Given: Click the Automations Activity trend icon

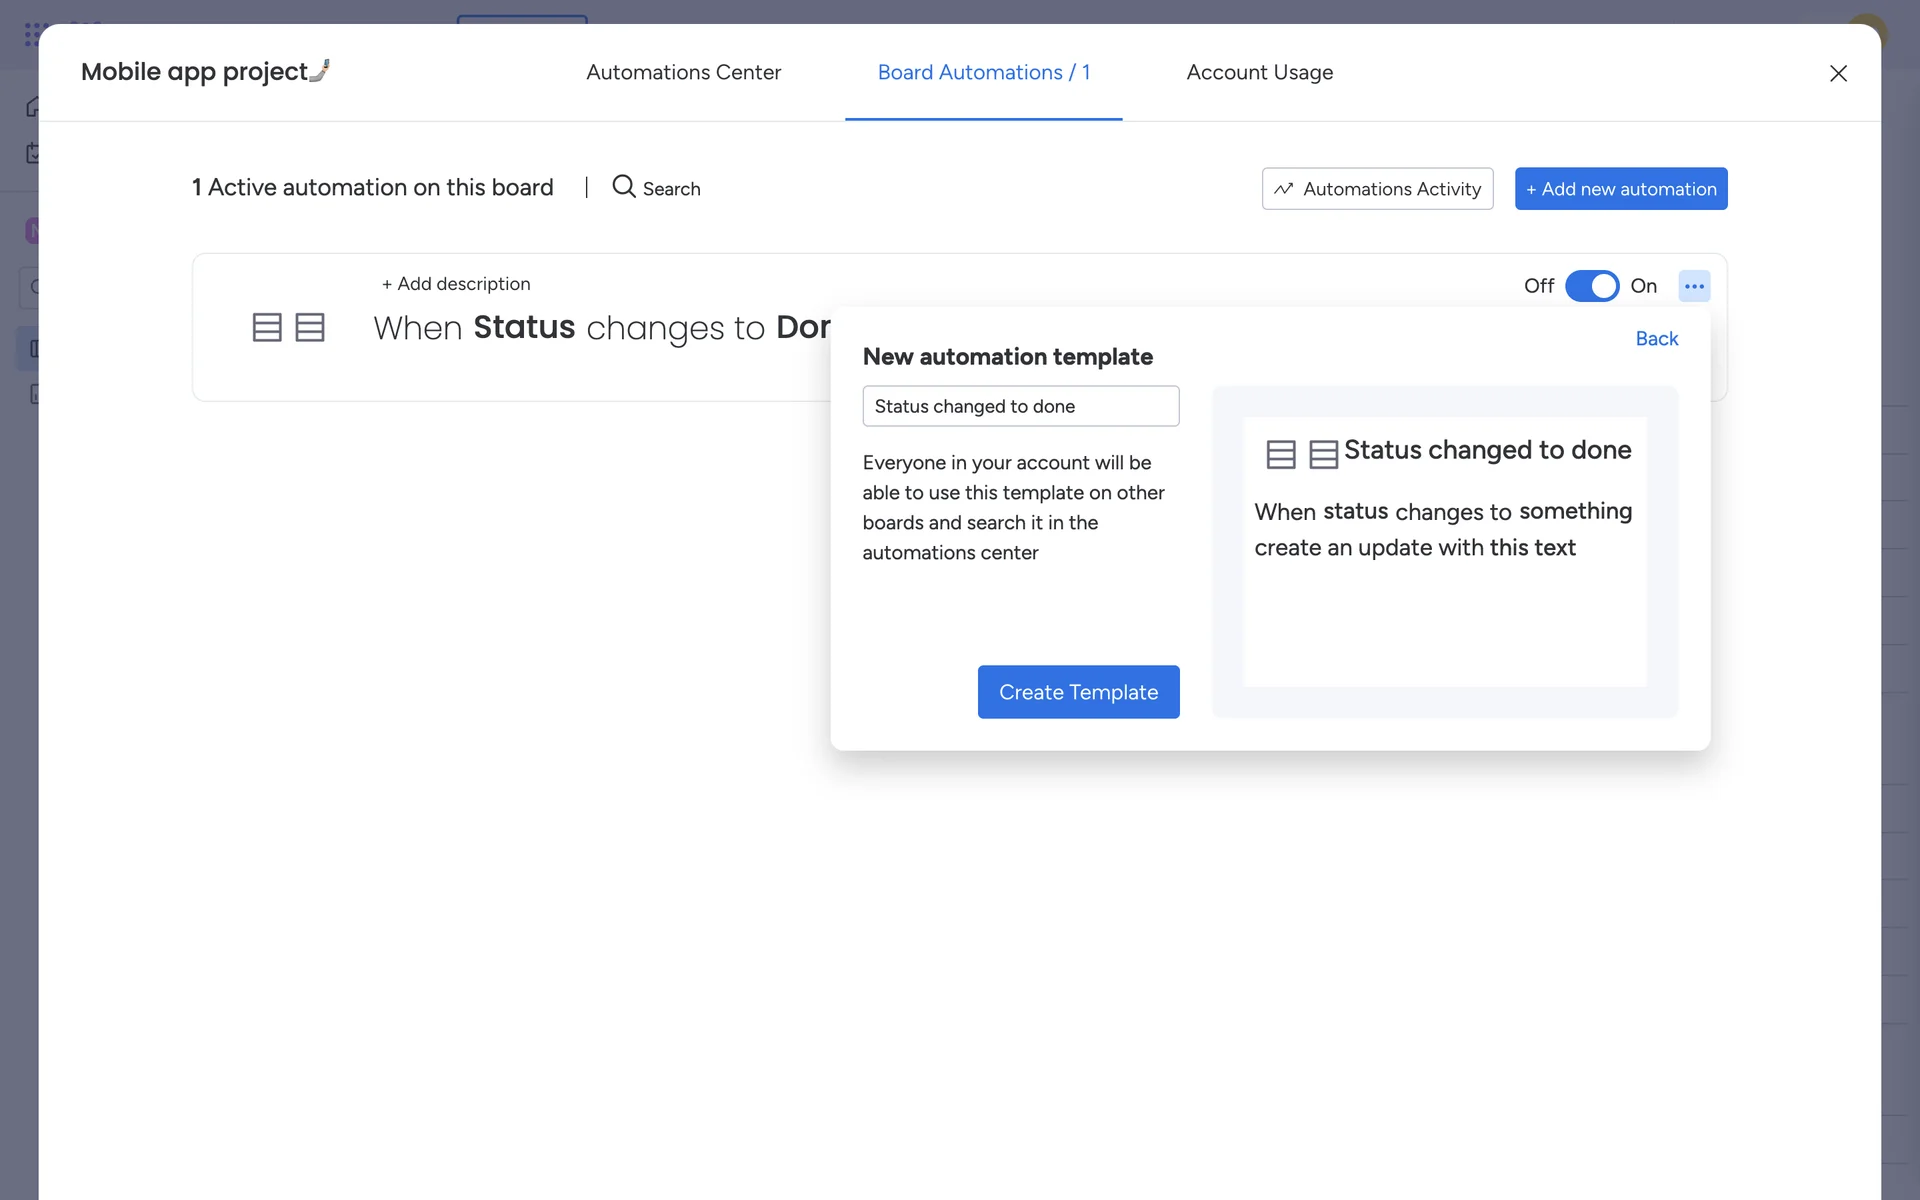Looking at the screenshot, I should pos(1284,189).
